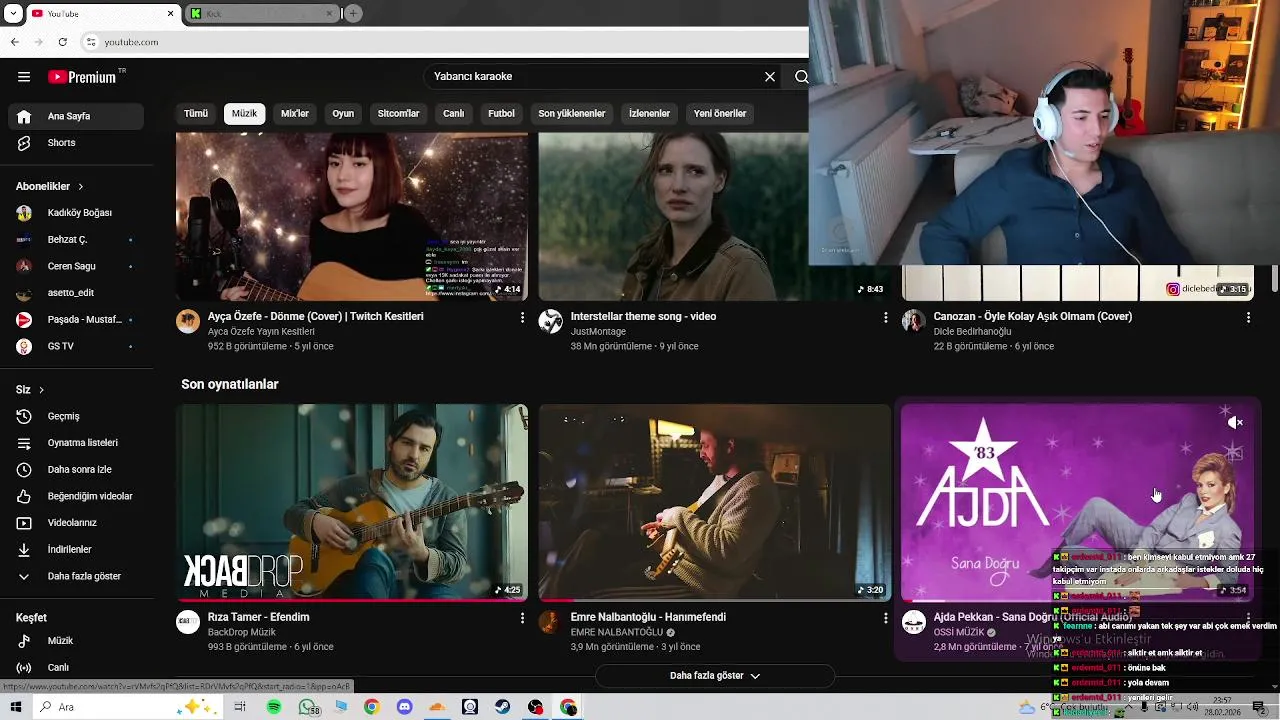
Task: Select the Yeni öneriler filter chip
Action: [x=720, y=114]
